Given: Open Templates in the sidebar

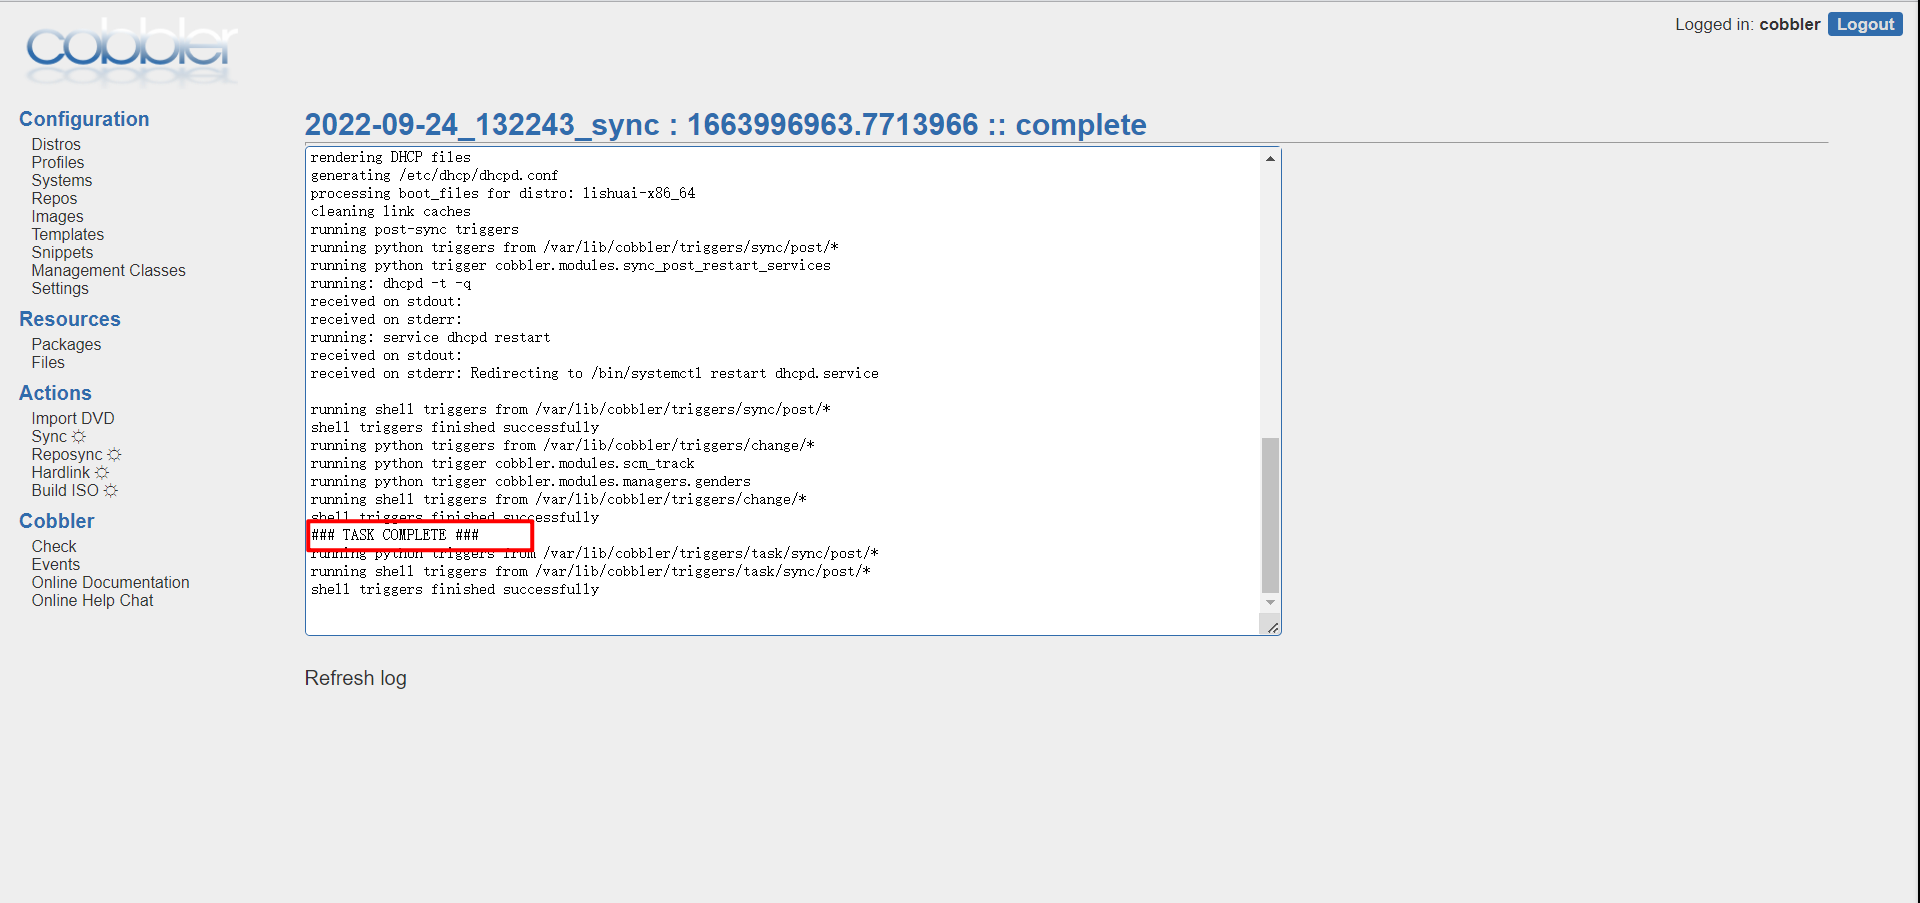Looking at the screenshot, I should point(67,235).
